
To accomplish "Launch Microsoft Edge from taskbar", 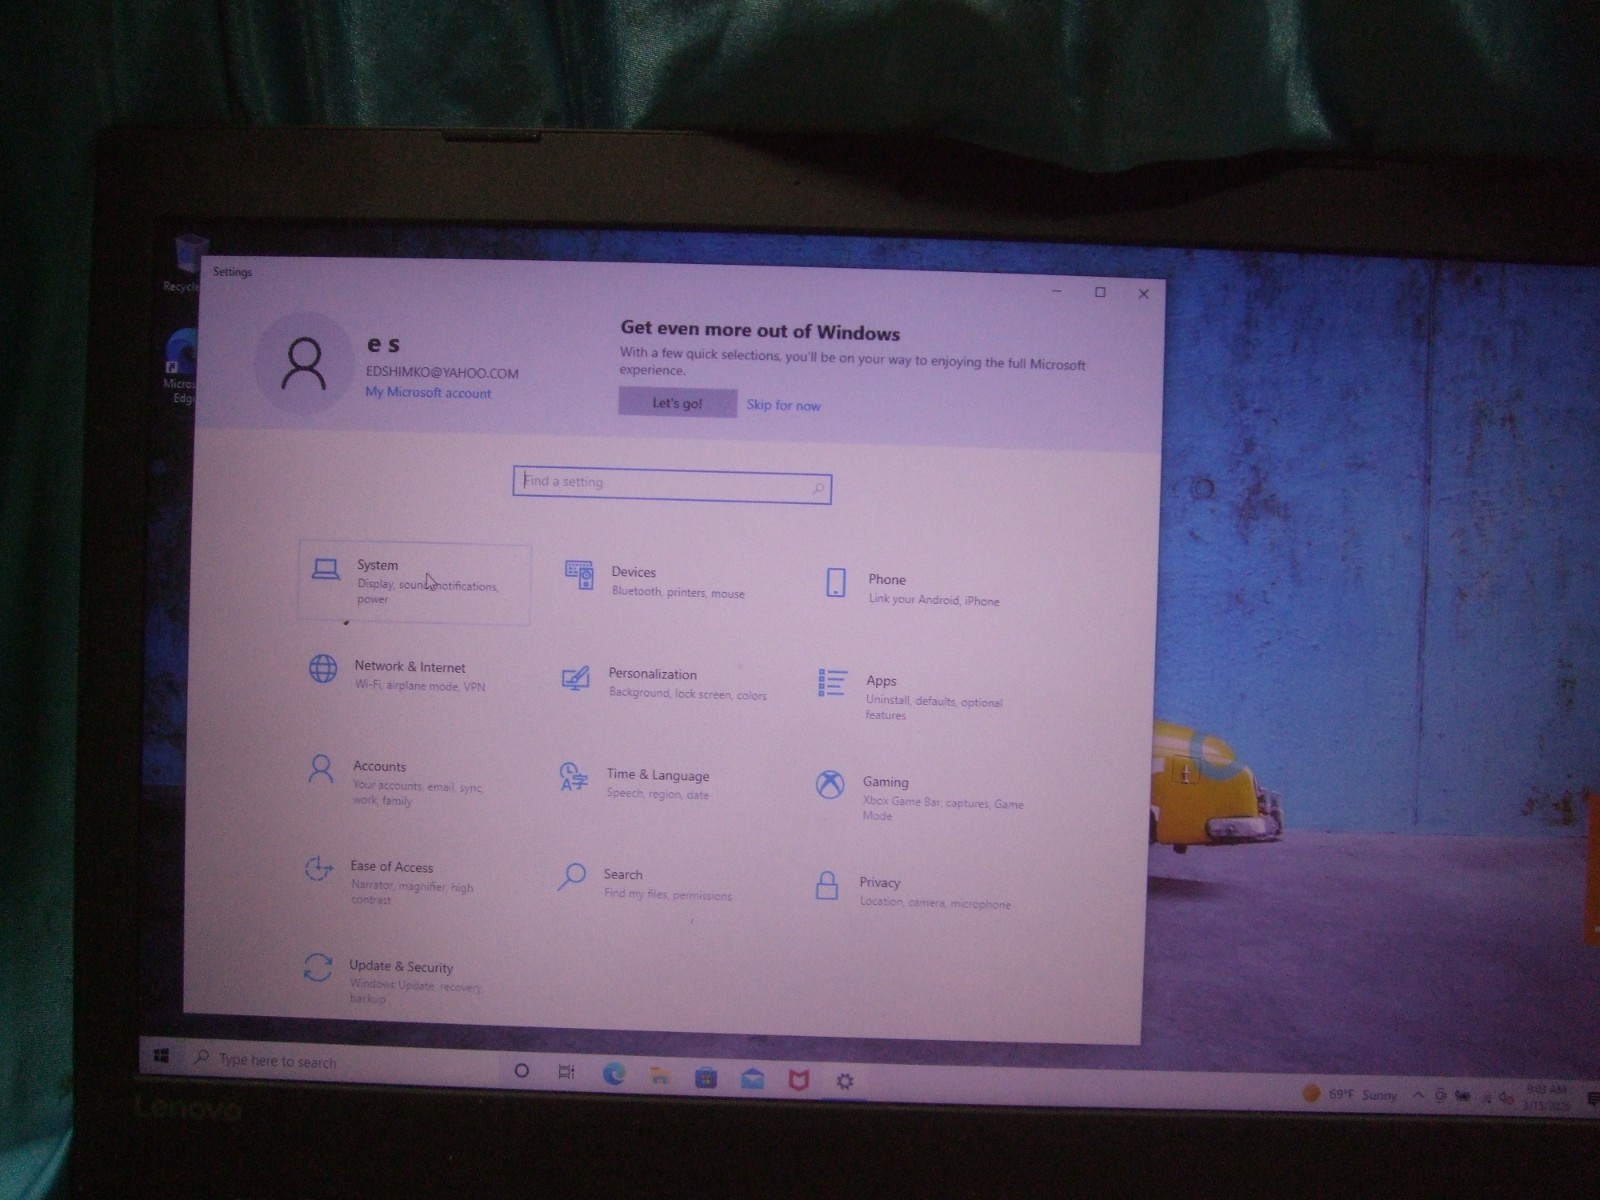I will click(x=614, y=1074).
